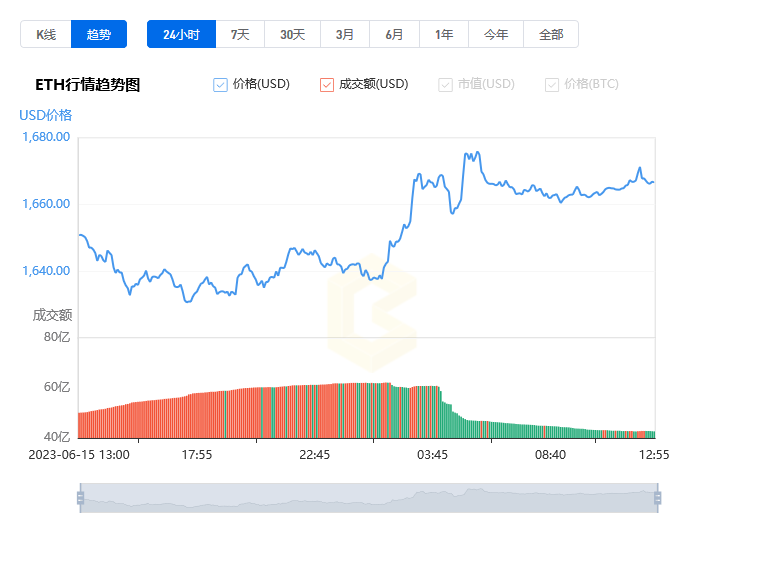This screenshot has height=563, width=780.
Task: Select the 24小时 time range
Action: 181,34
